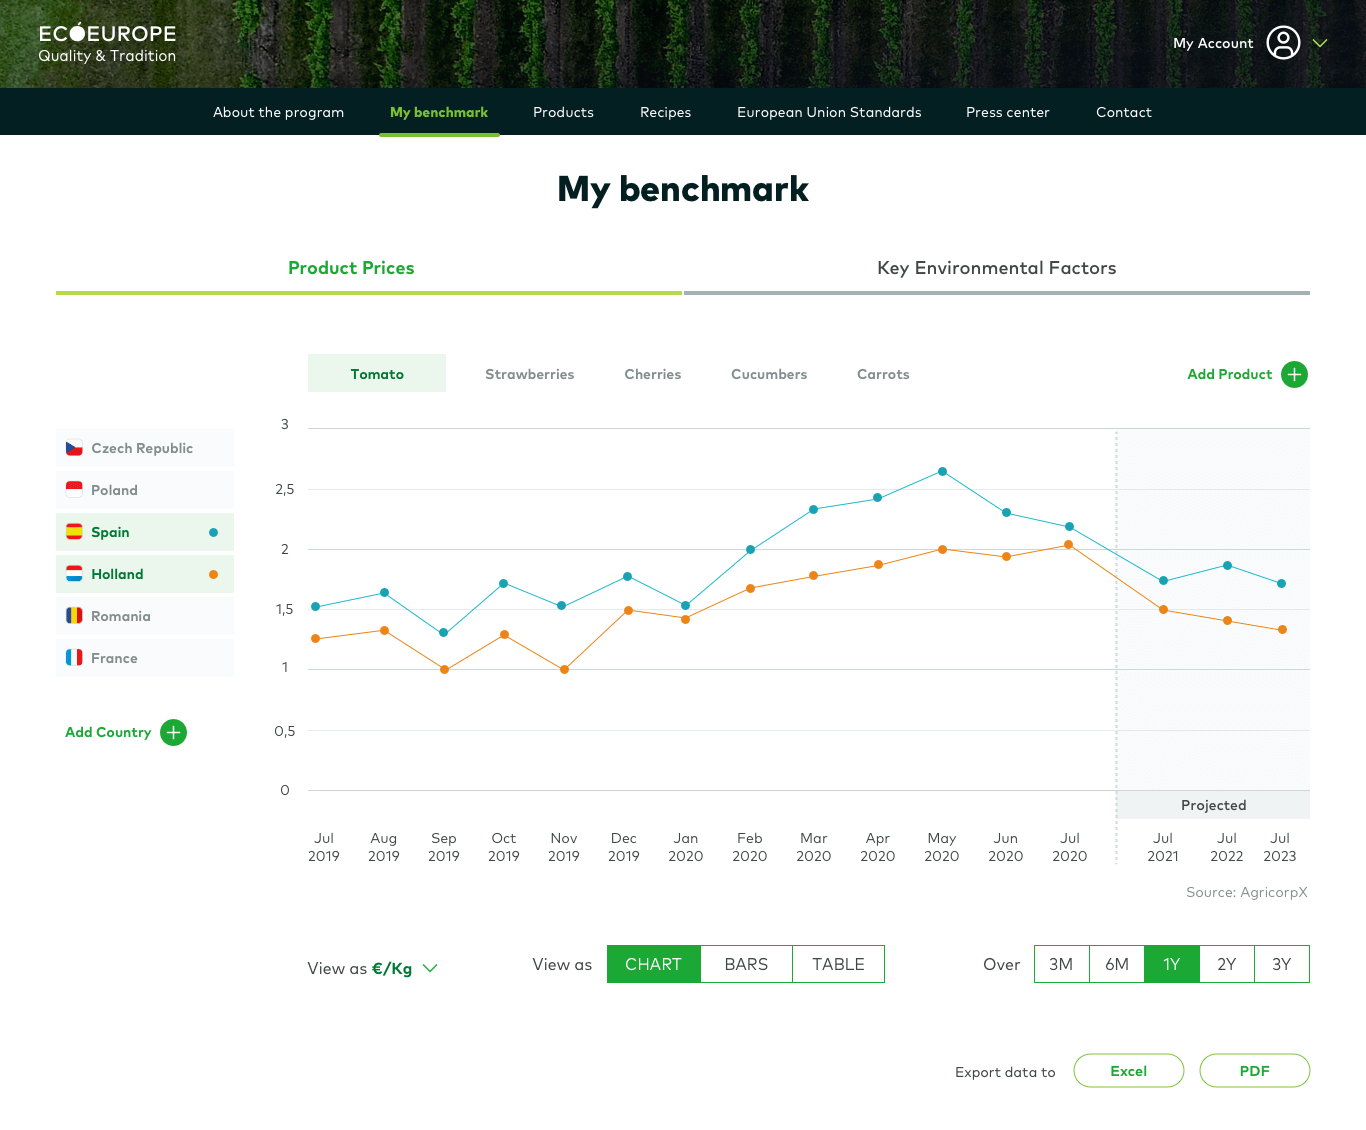
Task: Click the Romania flag icon
Action: click(x=74, y=615)
